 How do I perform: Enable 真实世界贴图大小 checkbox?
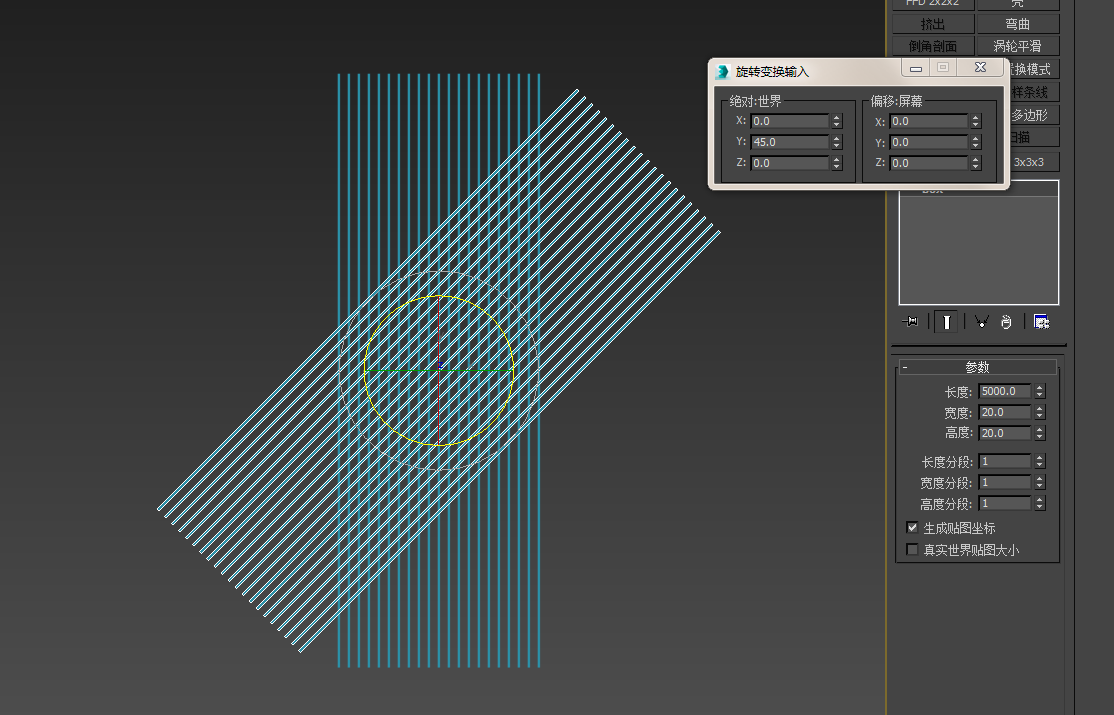pos(912,549)
